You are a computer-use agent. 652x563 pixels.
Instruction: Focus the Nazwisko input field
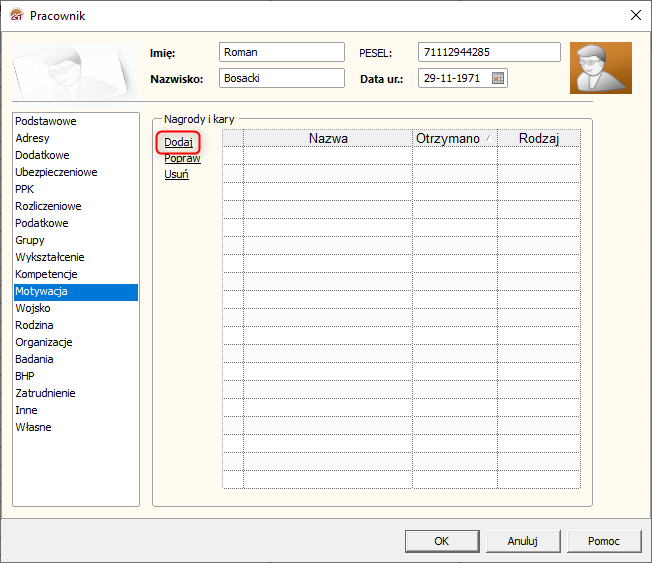coord(281,78)
